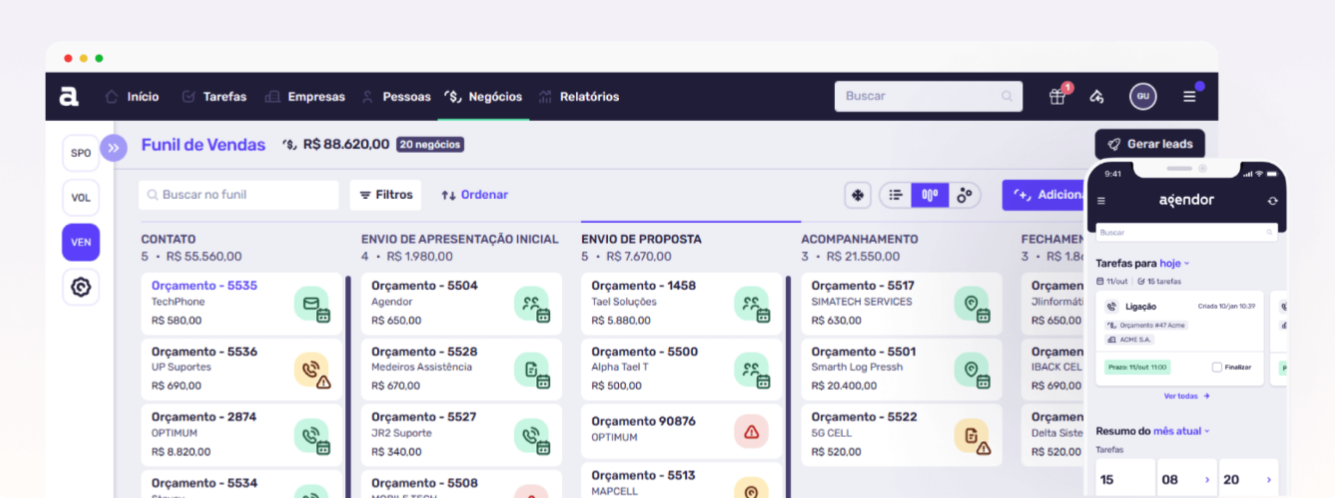
Task: Click location icon on Orçamento - 5513 card
Action: tap(751, 489)
